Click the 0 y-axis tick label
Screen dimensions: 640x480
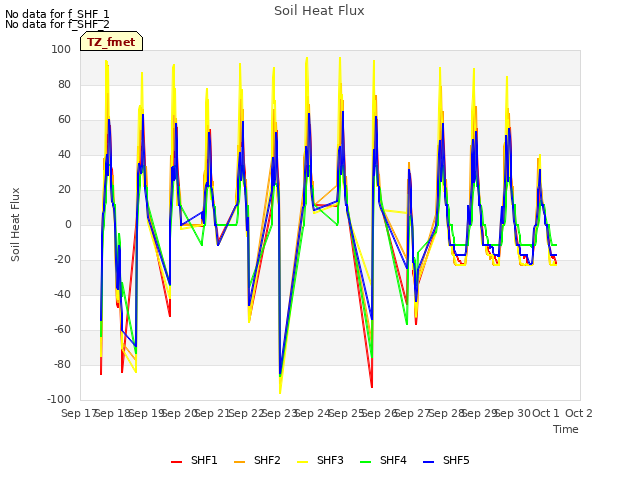68,224
